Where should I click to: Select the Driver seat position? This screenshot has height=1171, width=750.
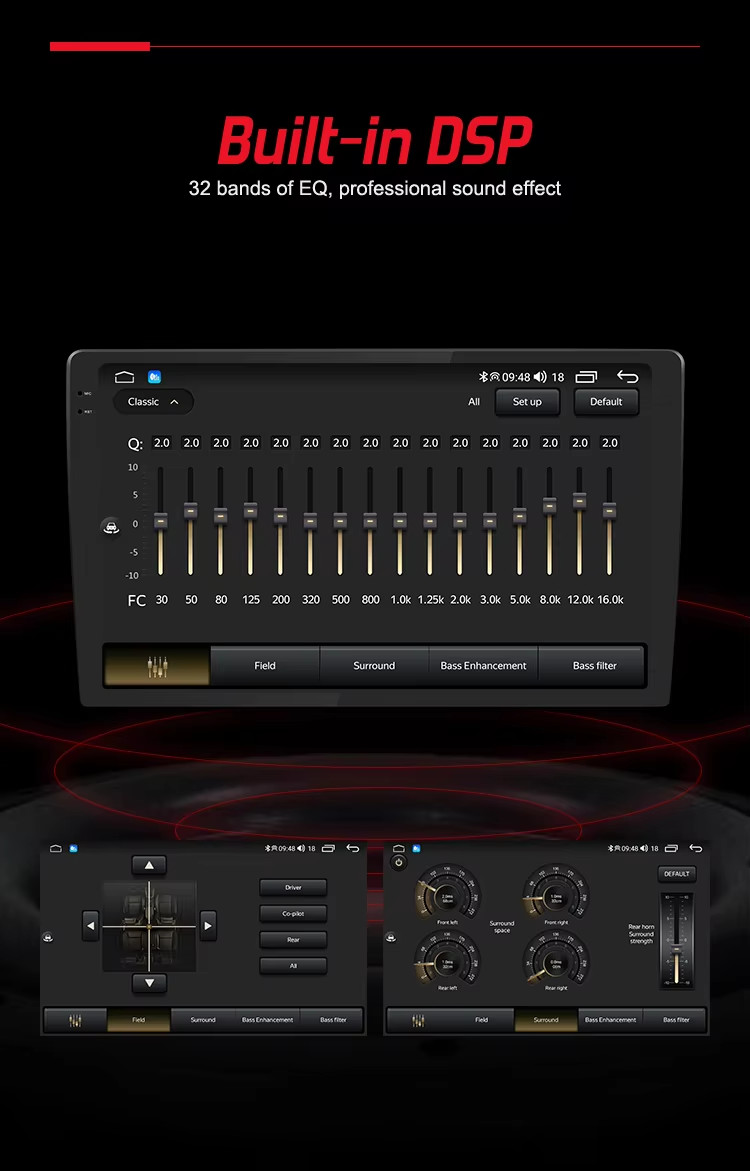point(293,887)
